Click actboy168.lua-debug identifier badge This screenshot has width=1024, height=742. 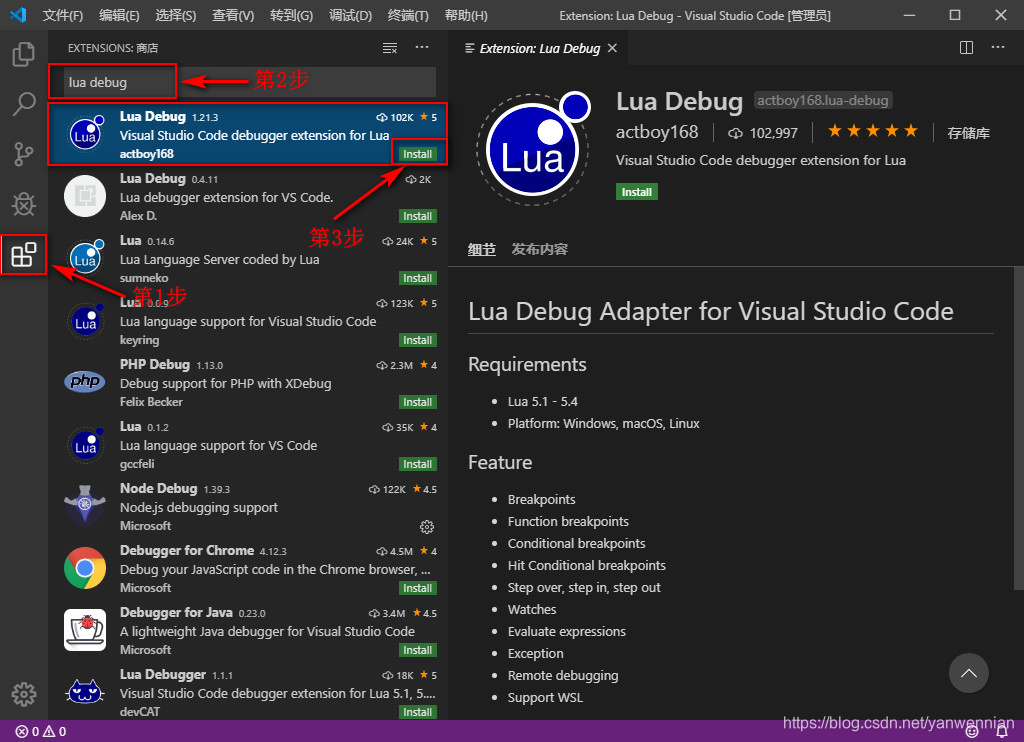823,101
